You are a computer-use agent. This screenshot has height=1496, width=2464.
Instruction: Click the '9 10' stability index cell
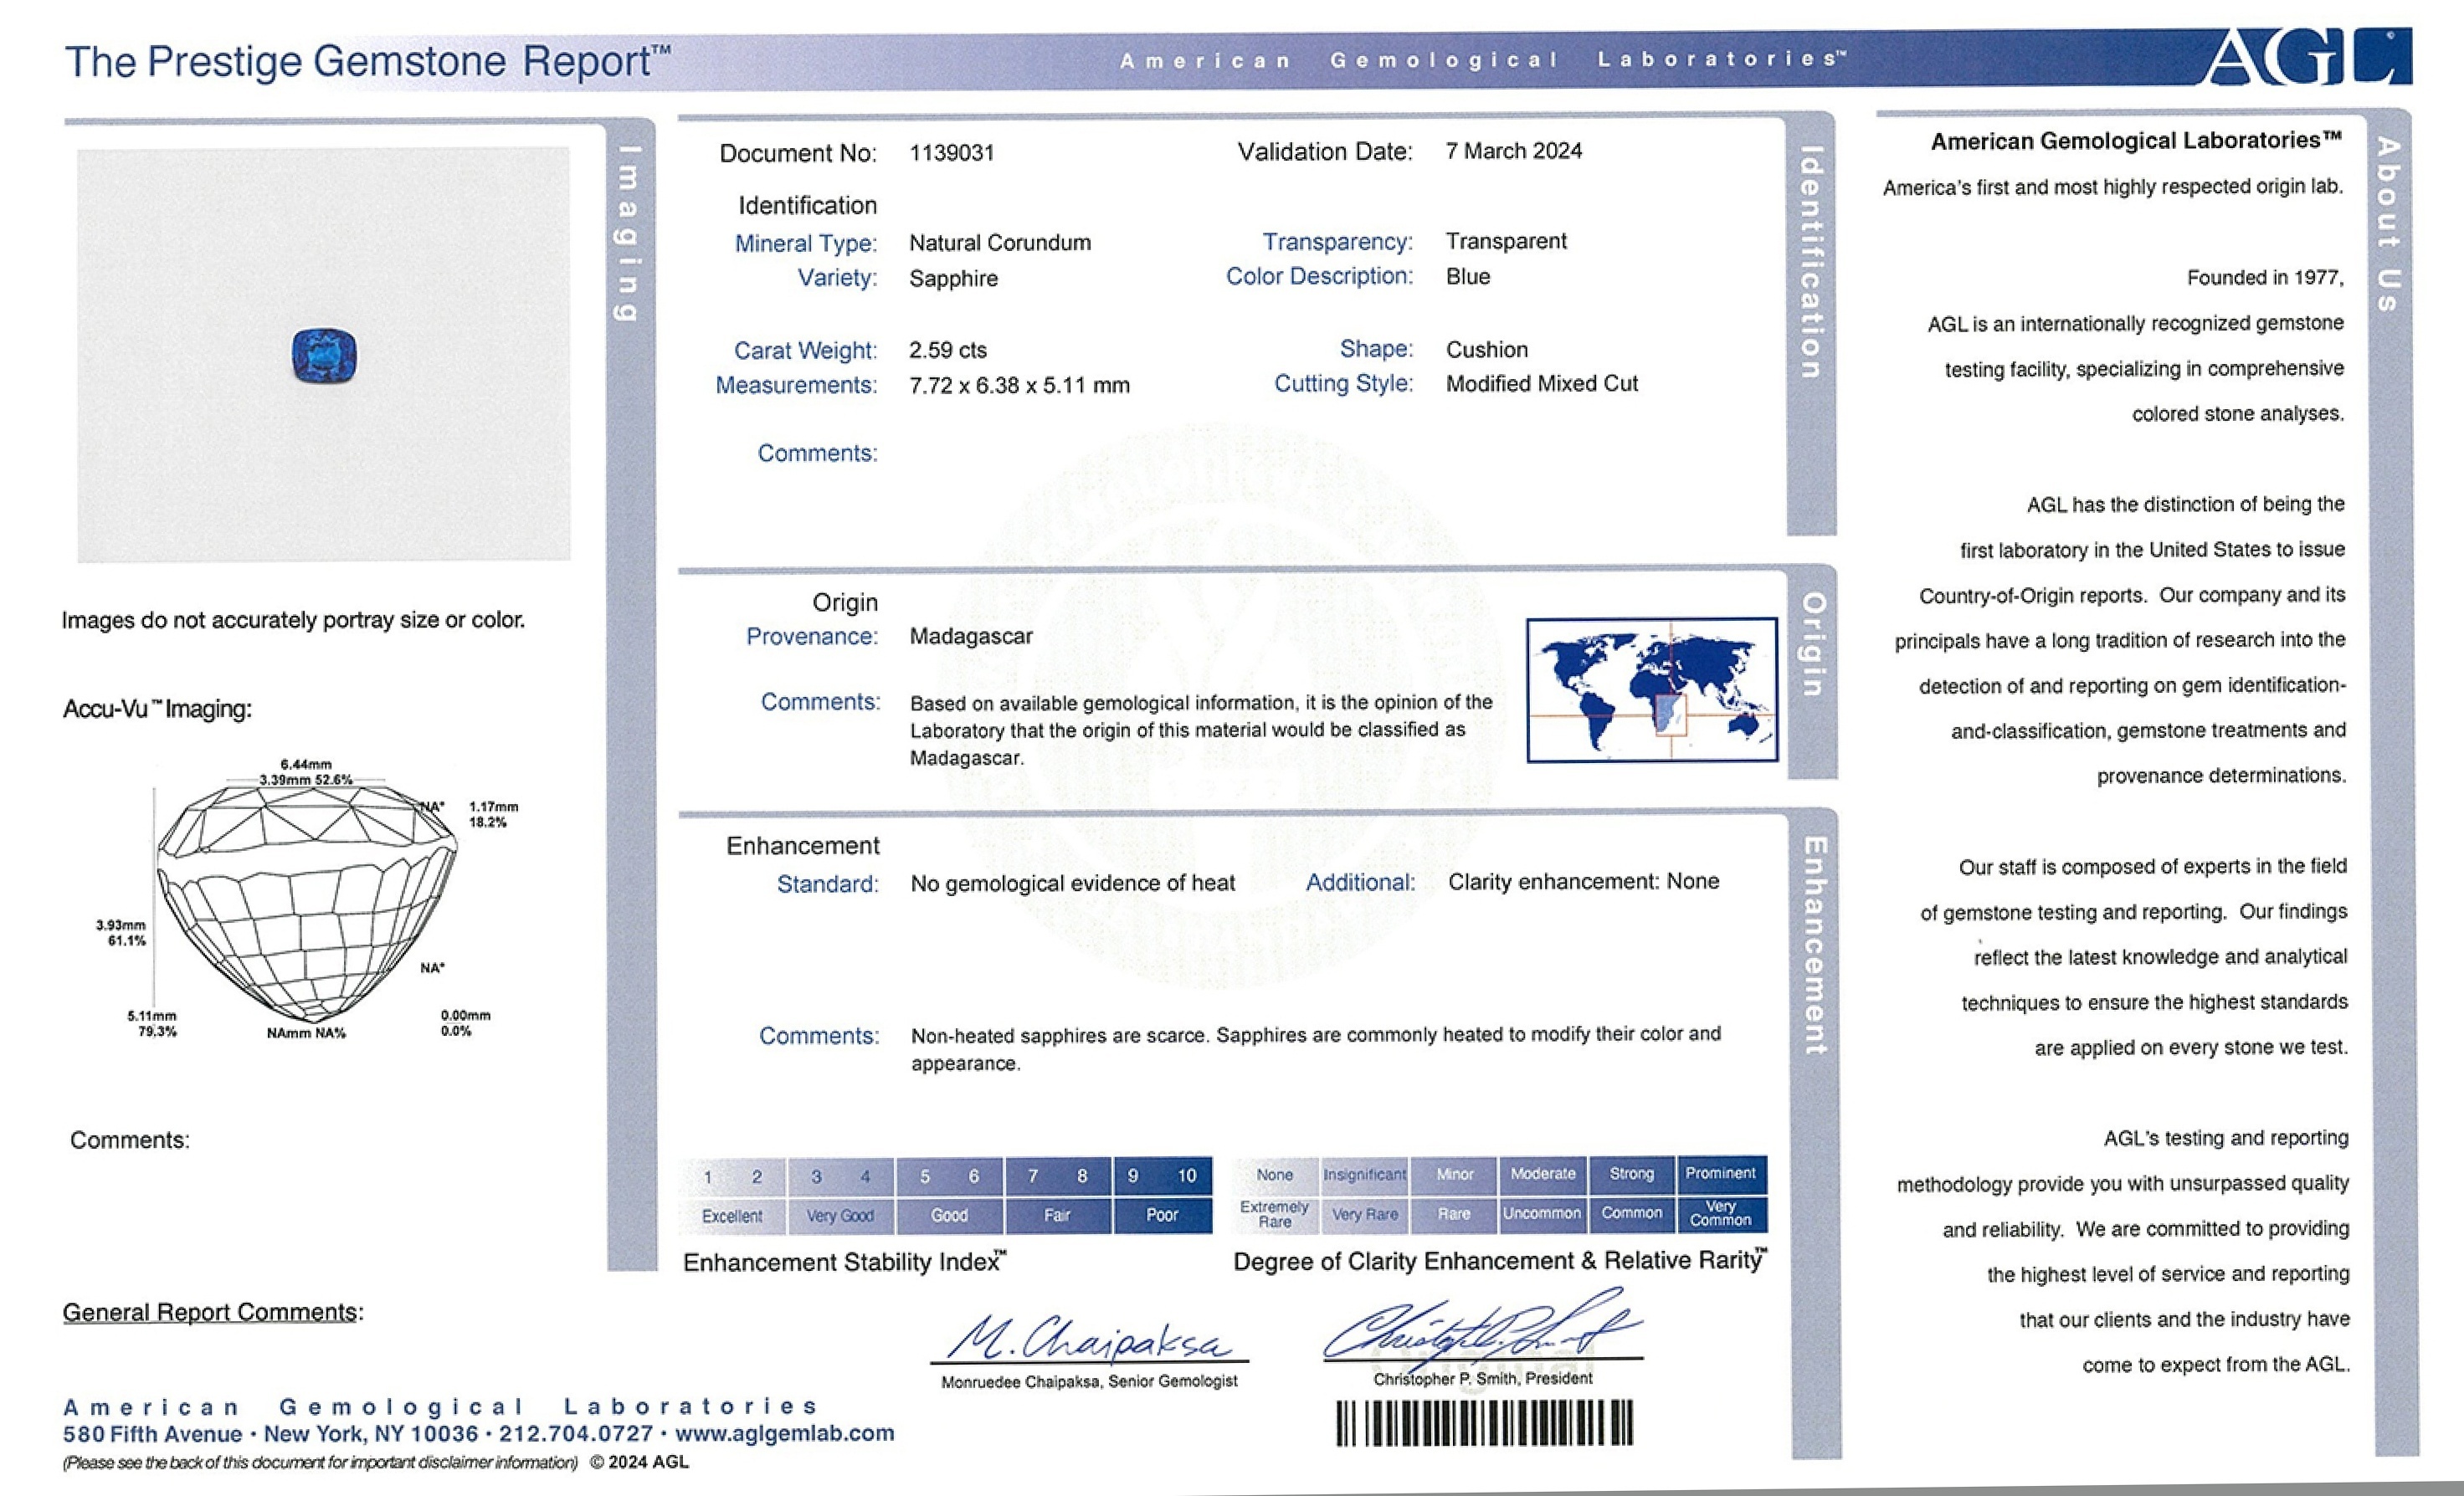point(1162,1176)
